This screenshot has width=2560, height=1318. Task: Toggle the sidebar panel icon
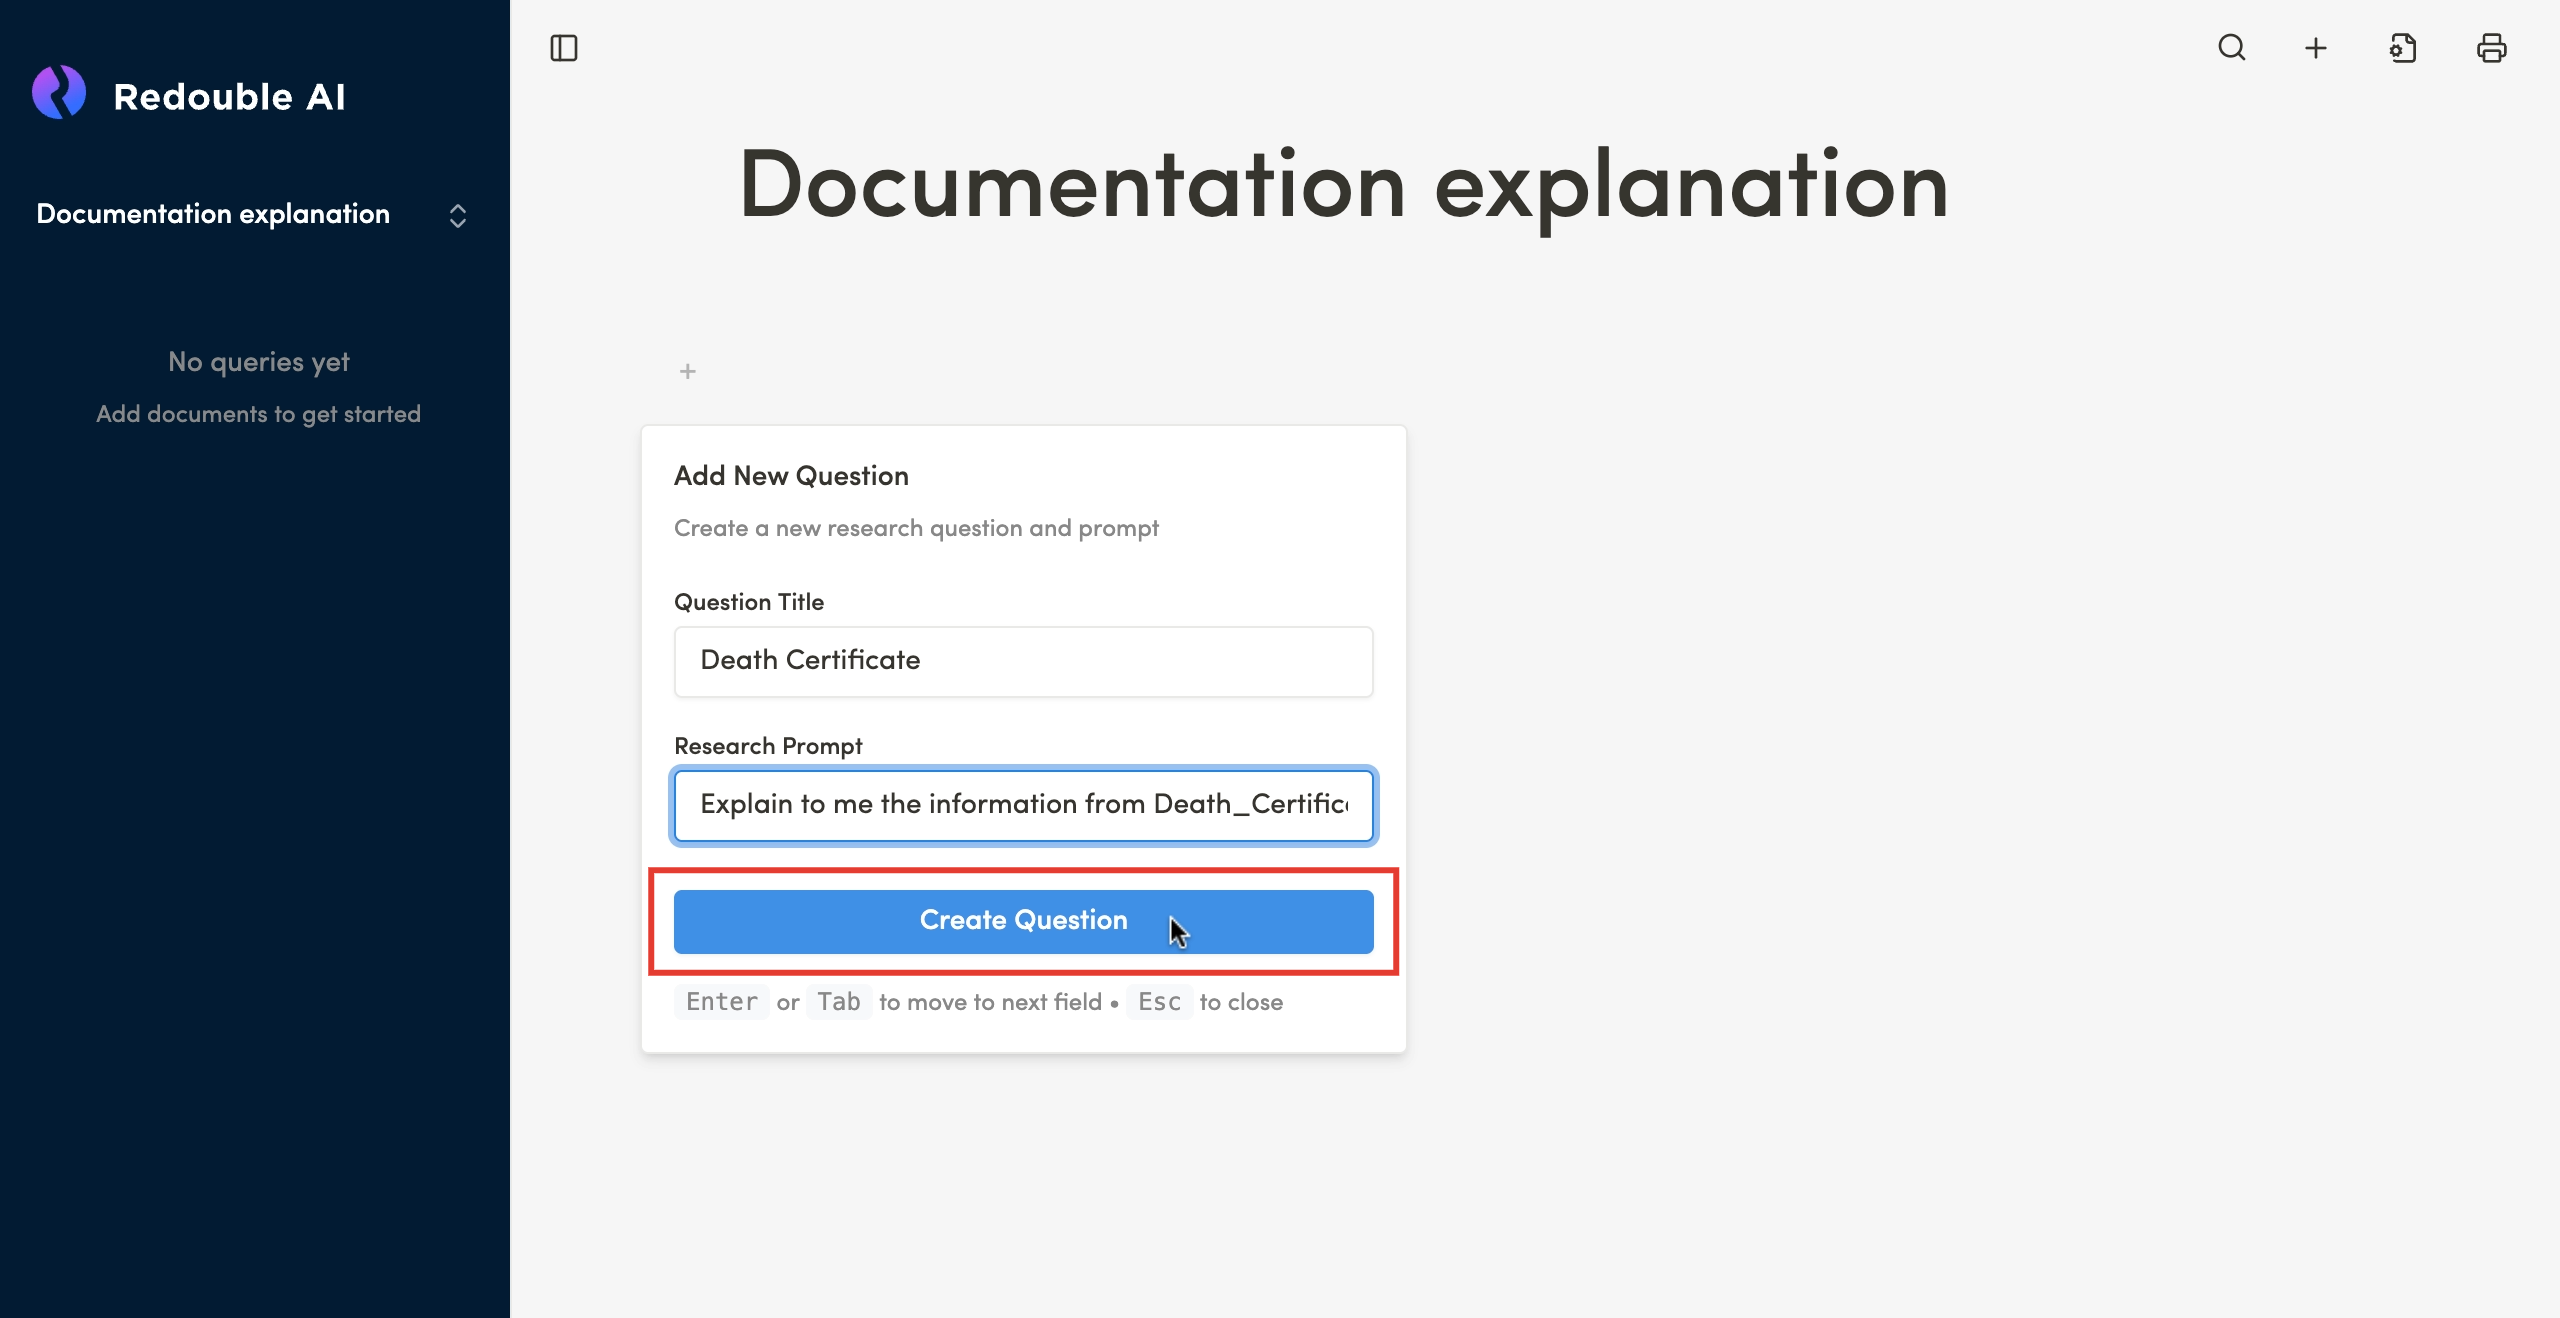pos(564,48)
